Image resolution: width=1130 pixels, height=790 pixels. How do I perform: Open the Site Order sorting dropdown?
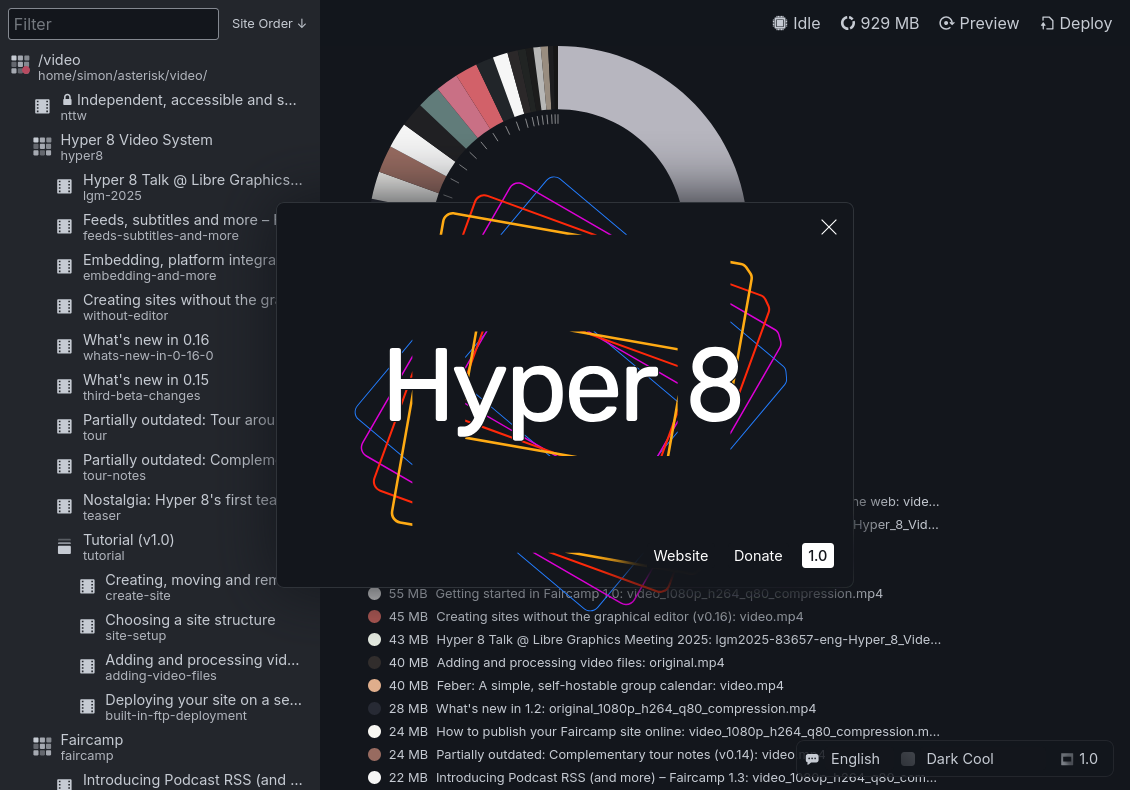point(268,23)
